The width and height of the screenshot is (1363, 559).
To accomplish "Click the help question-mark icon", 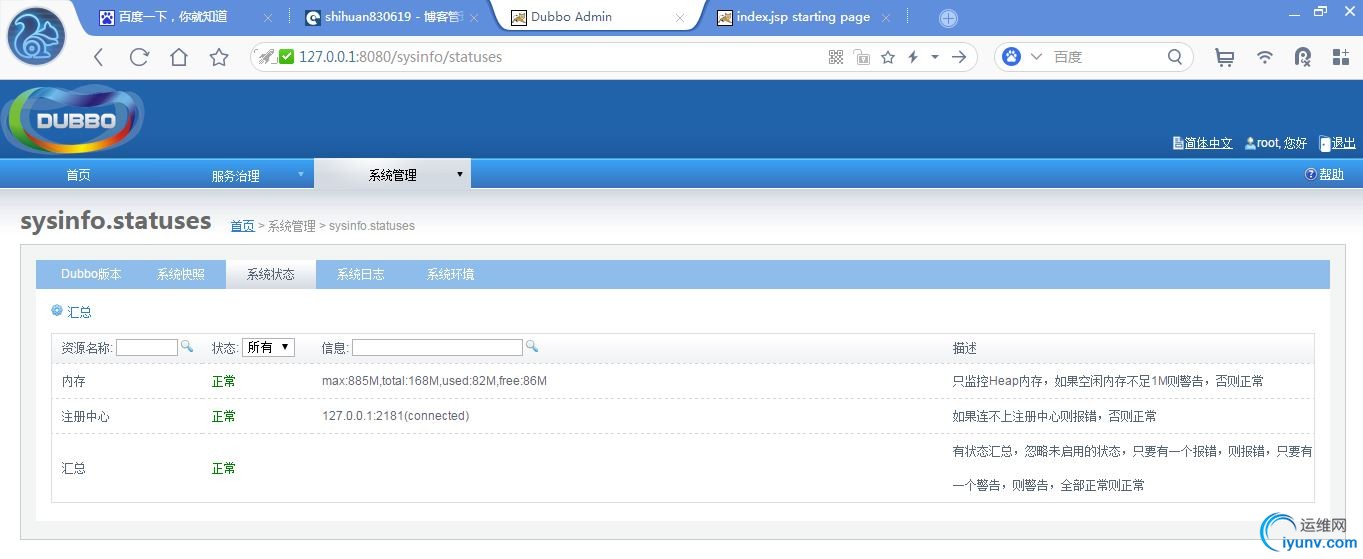I will 1311,174.
